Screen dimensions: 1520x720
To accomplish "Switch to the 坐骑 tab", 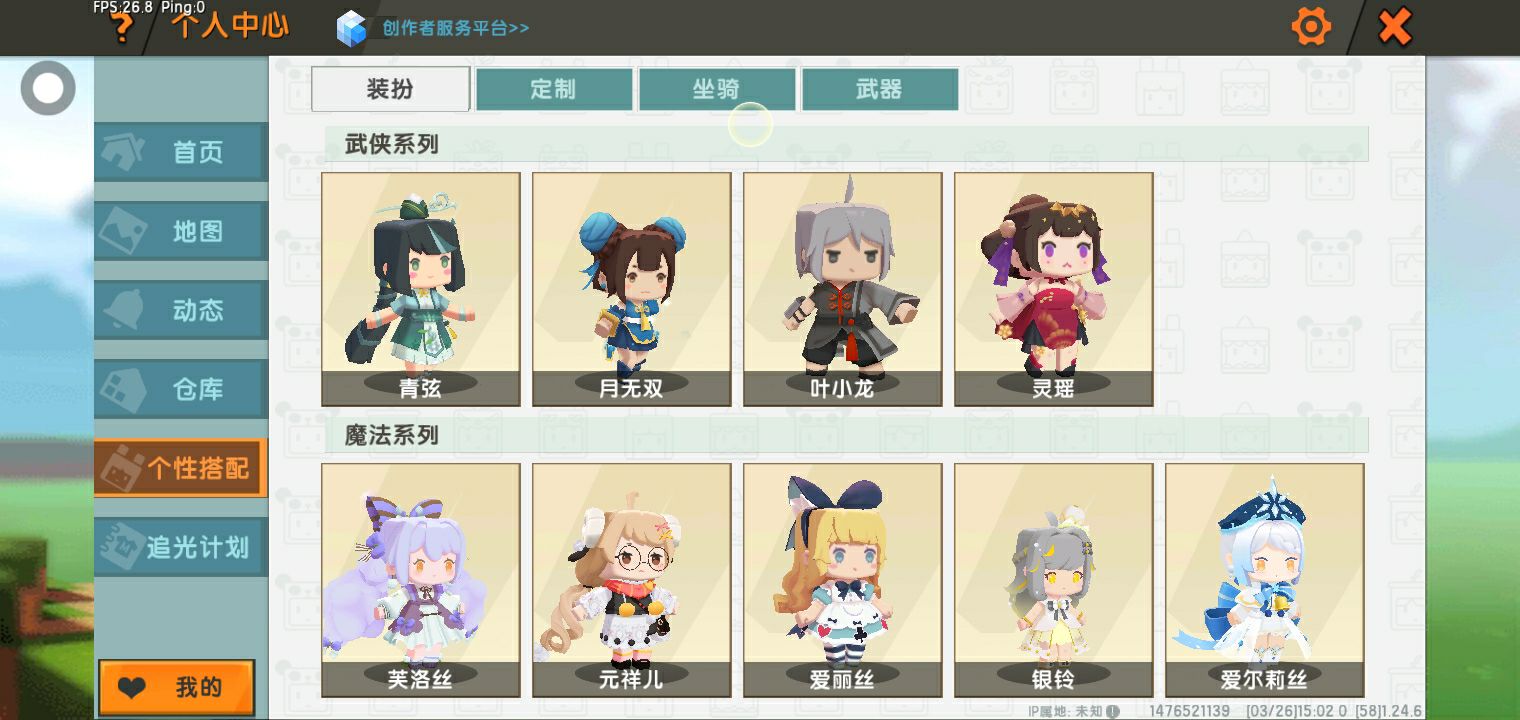I will click(x=717, y=89).
